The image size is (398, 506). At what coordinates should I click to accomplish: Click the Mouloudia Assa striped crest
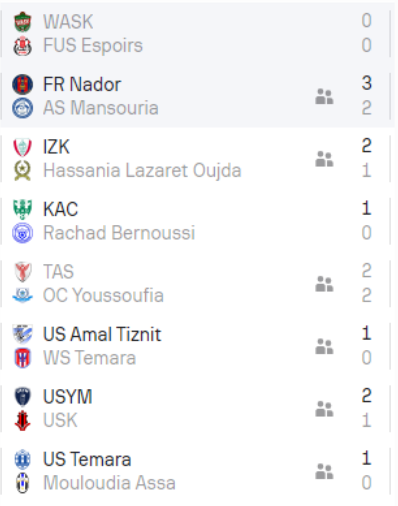[x=22, y=483]
